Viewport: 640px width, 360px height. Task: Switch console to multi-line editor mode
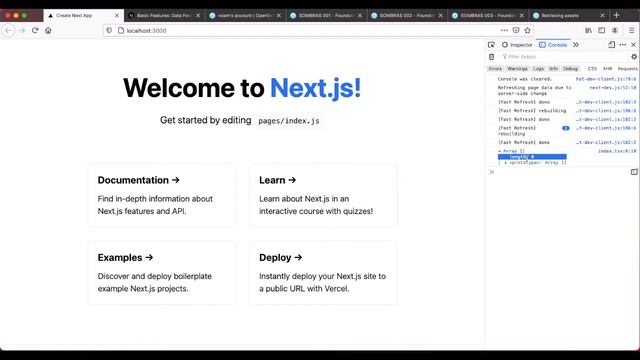(x=634, y=172)
